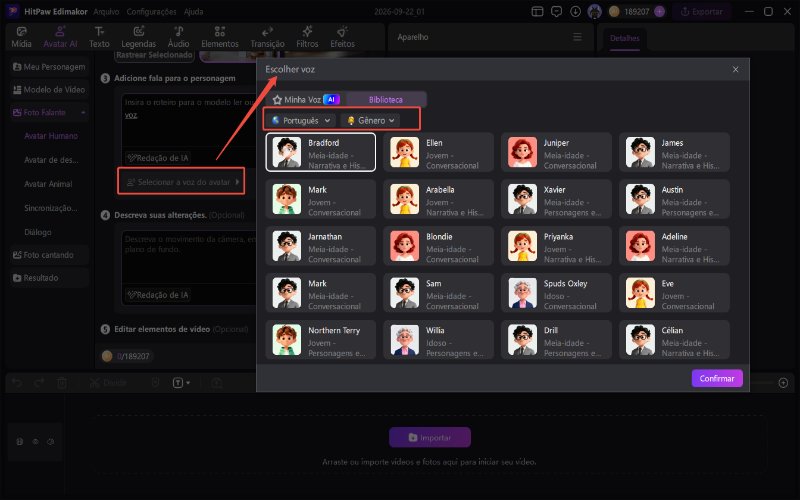Choose the Ellen voice
This screenshot has width=800, height=500.
(x=438, y=152)
